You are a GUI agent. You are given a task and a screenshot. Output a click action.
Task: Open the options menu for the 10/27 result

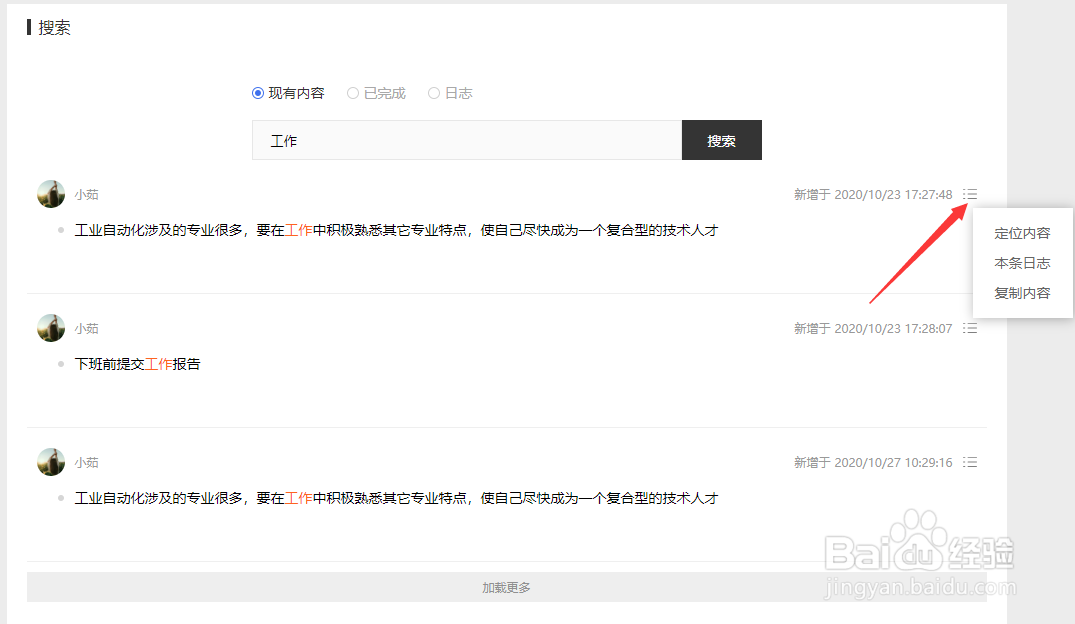(969, 462)
